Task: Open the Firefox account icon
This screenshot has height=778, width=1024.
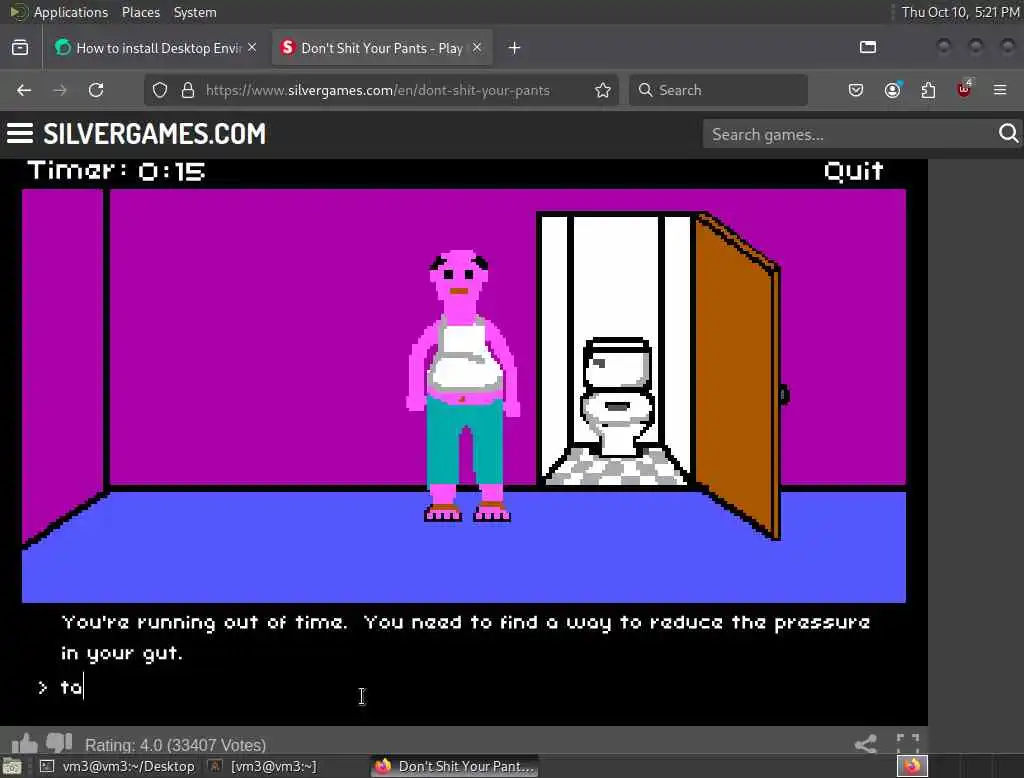Action: pyautogui.click(x=892, y=90)
